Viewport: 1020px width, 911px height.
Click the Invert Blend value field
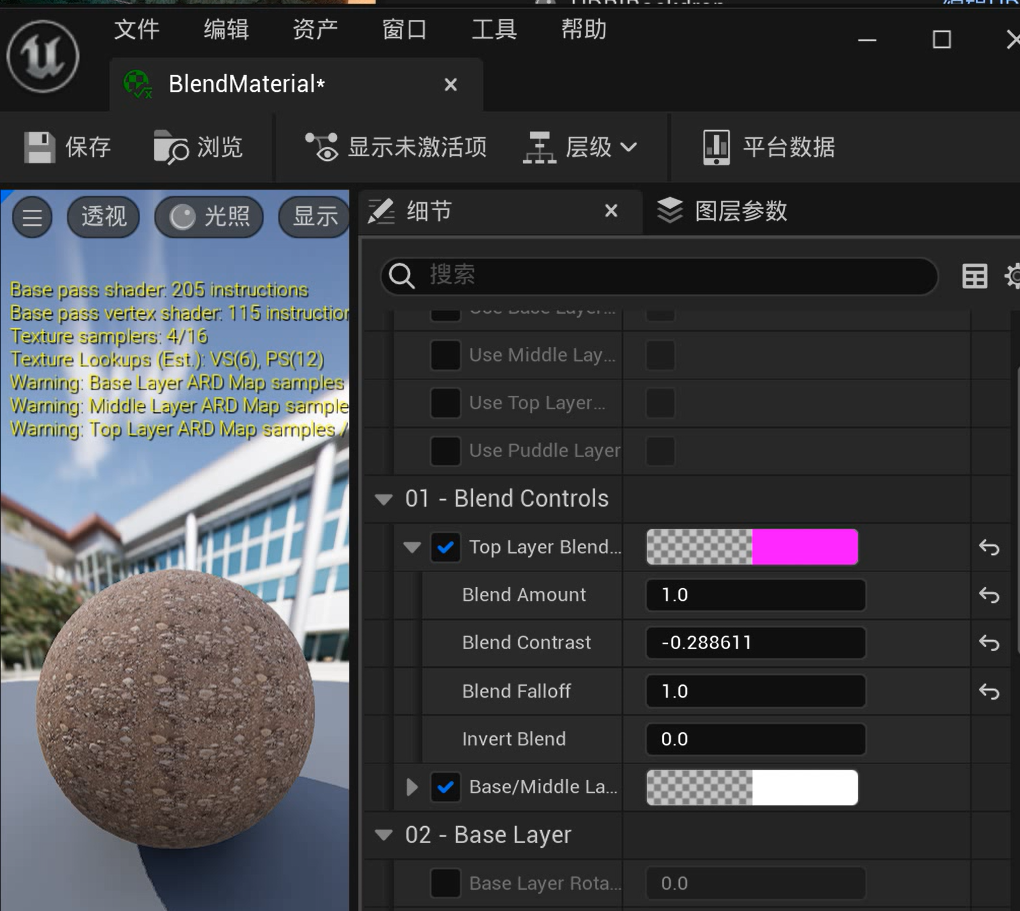[x=755, y=739]
